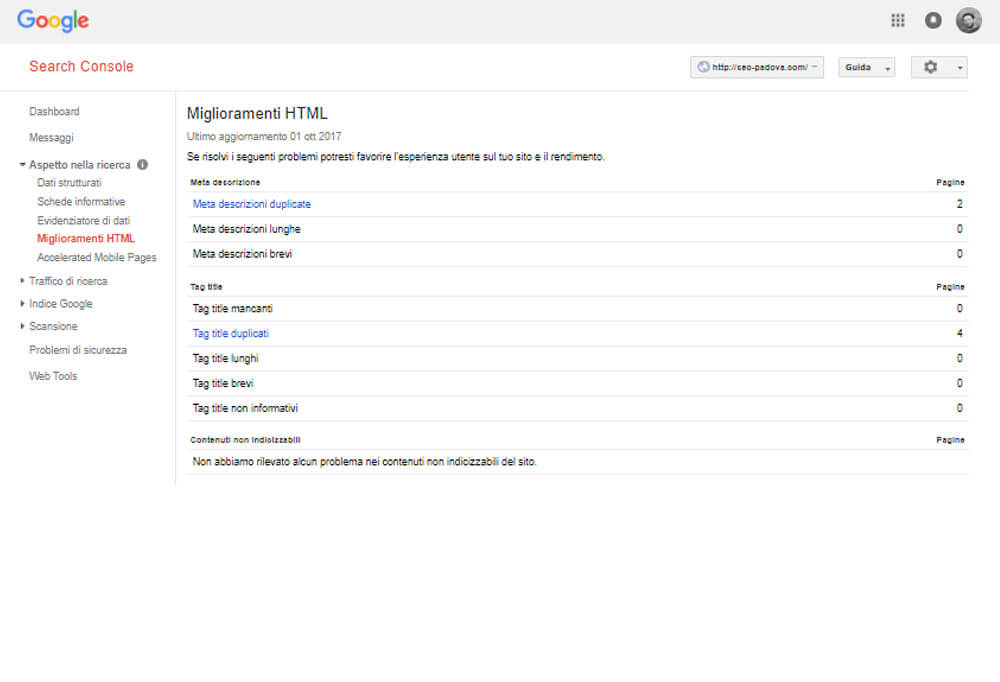The width and height of the screenshot is (1000, 682).
Task: Click Se risolvi i seguenti problemi sentence
Action: 395,157
